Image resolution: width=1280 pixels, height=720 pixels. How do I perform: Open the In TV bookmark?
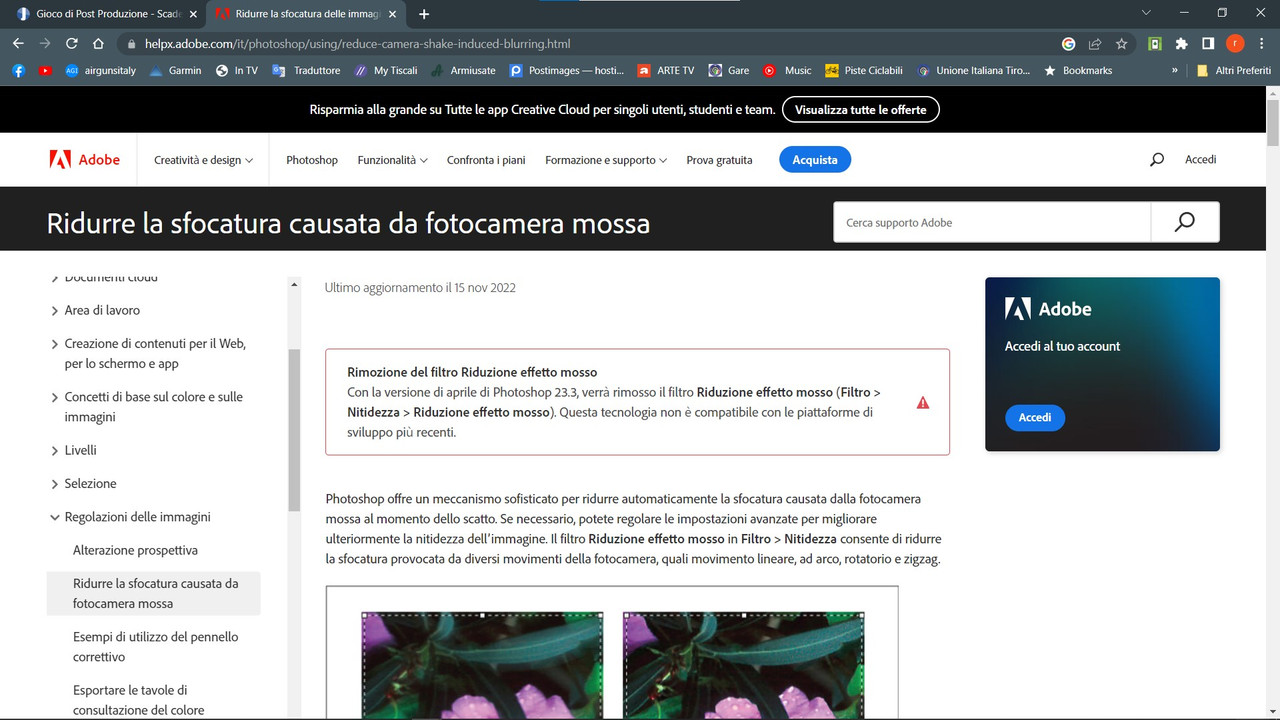point(236,71)
